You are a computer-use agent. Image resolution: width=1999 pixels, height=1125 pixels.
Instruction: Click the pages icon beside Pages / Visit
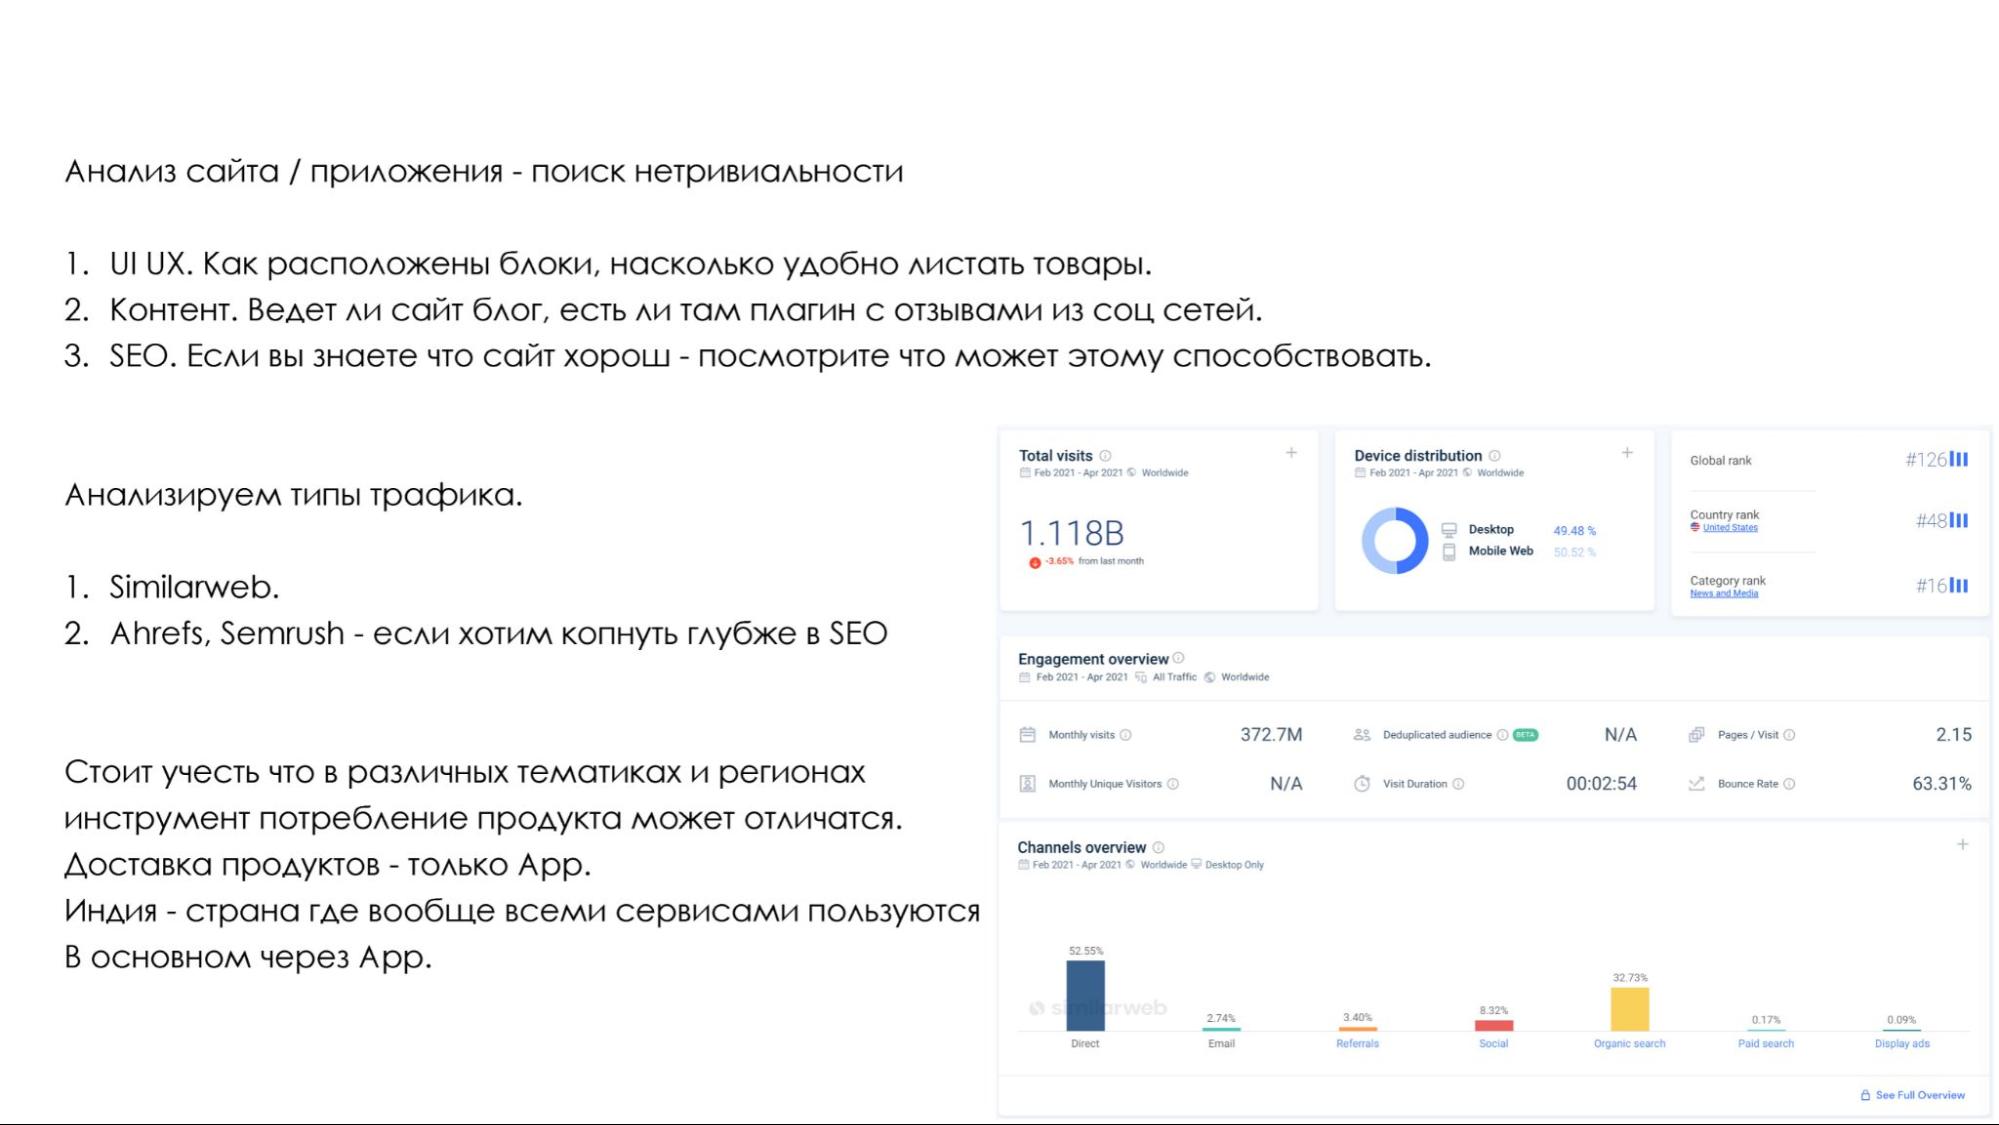(1696, 735)
